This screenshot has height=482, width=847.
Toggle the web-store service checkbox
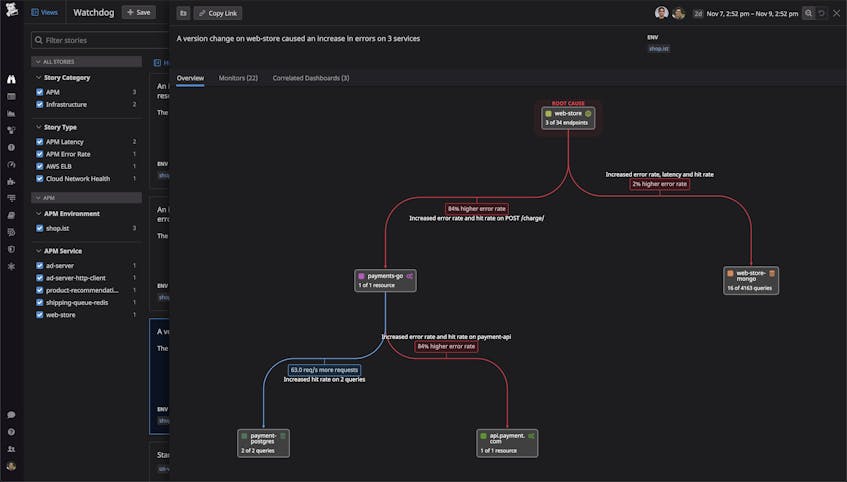tap(39, 315)
